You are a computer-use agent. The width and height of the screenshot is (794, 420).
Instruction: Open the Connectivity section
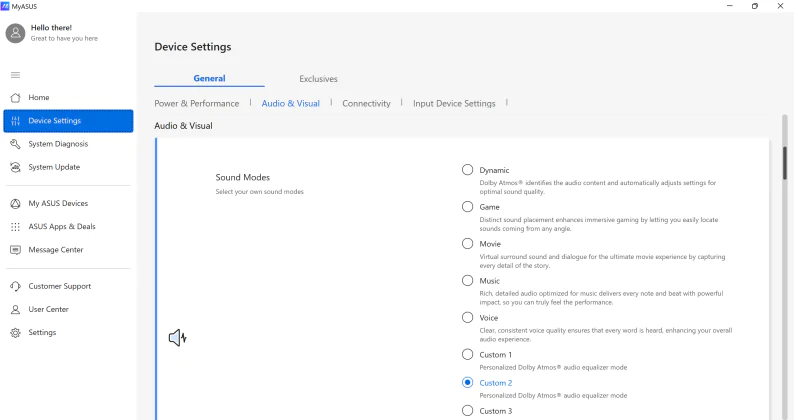pos(366,103)
